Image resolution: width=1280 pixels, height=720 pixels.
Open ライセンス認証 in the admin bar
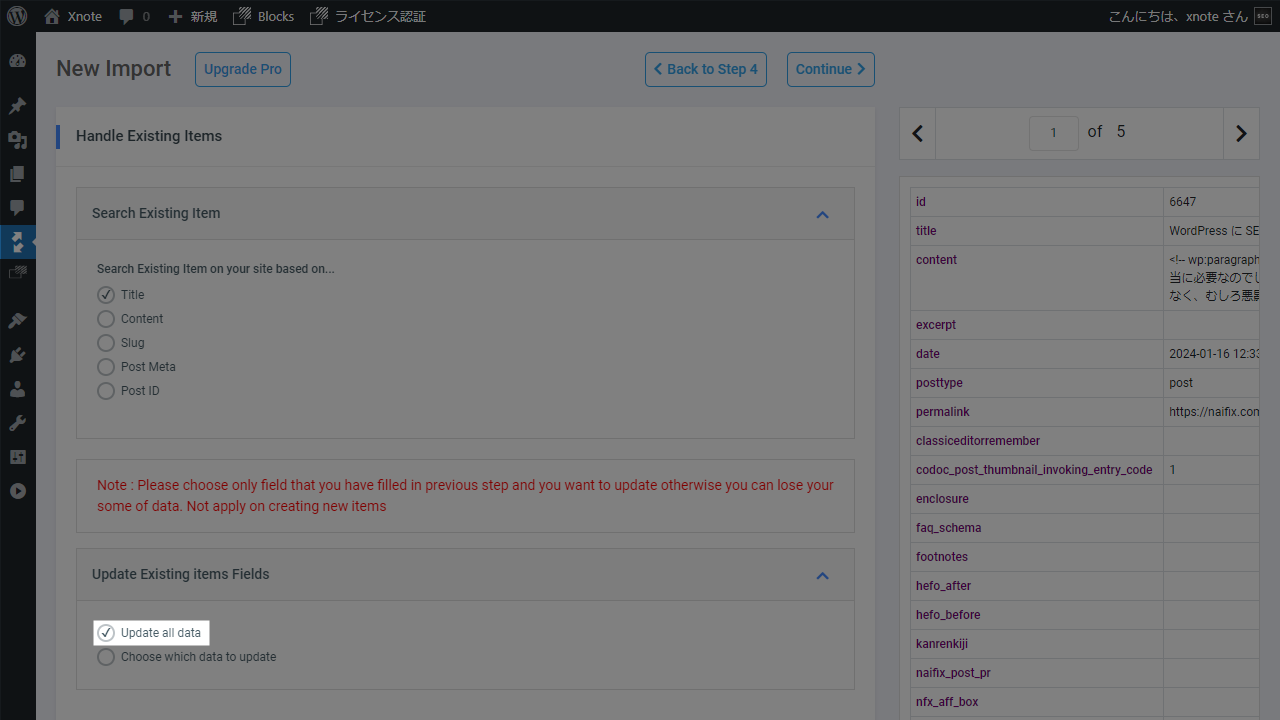coord(368,16)
